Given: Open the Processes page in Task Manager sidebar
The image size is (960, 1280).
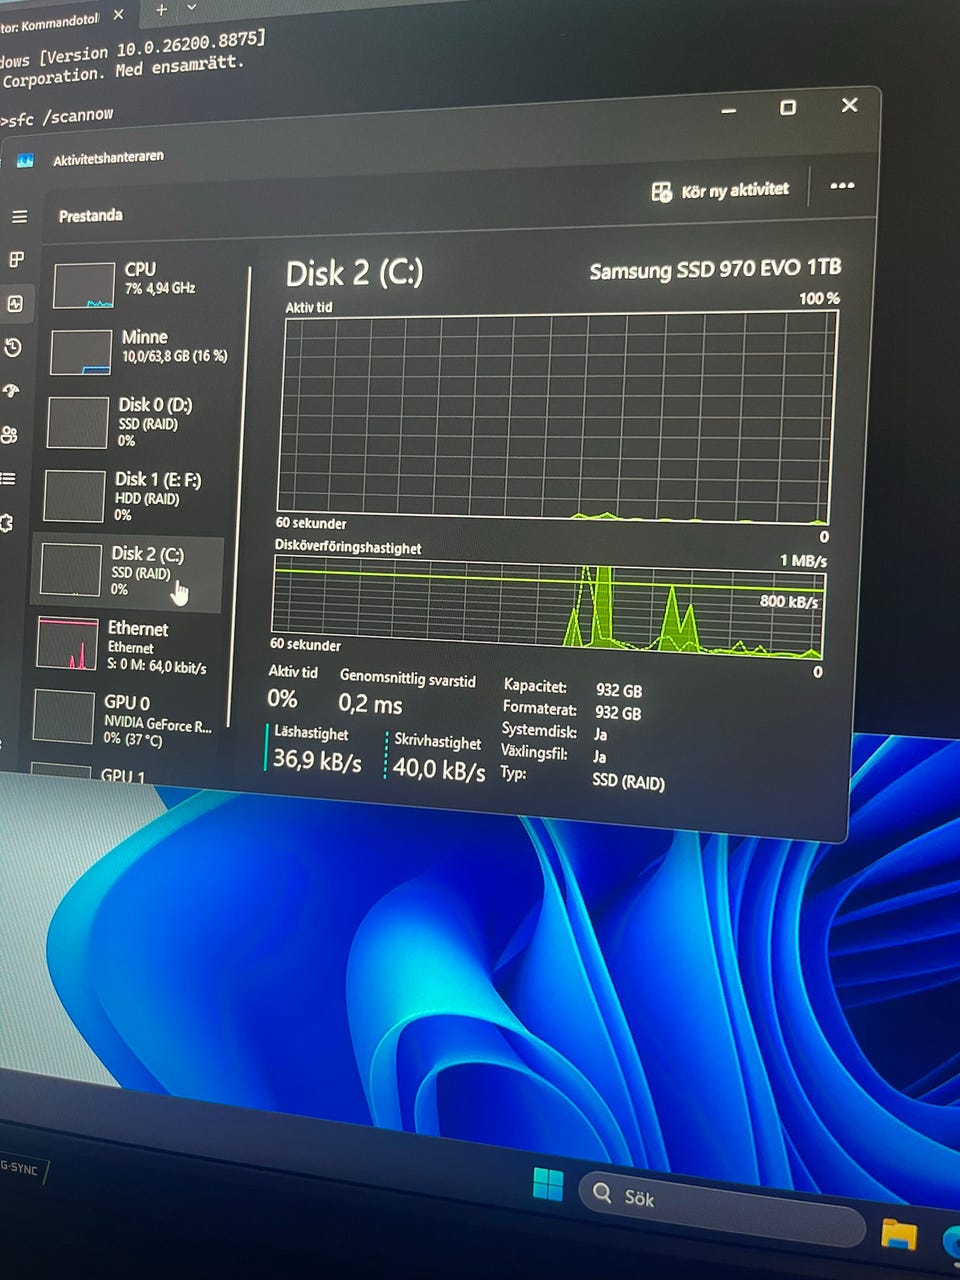Looking at the screenshot, I should coord(17,260).
